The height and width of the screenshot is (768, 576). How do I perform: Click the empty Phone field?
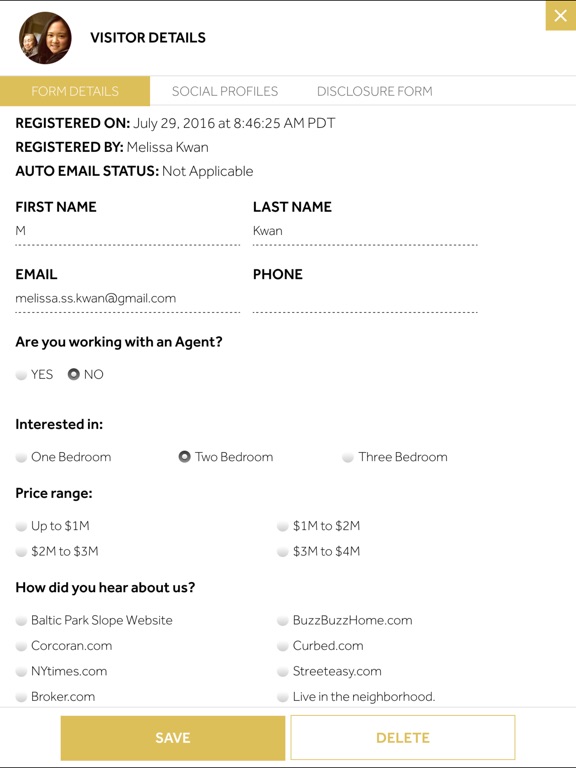tap(365, 299)
